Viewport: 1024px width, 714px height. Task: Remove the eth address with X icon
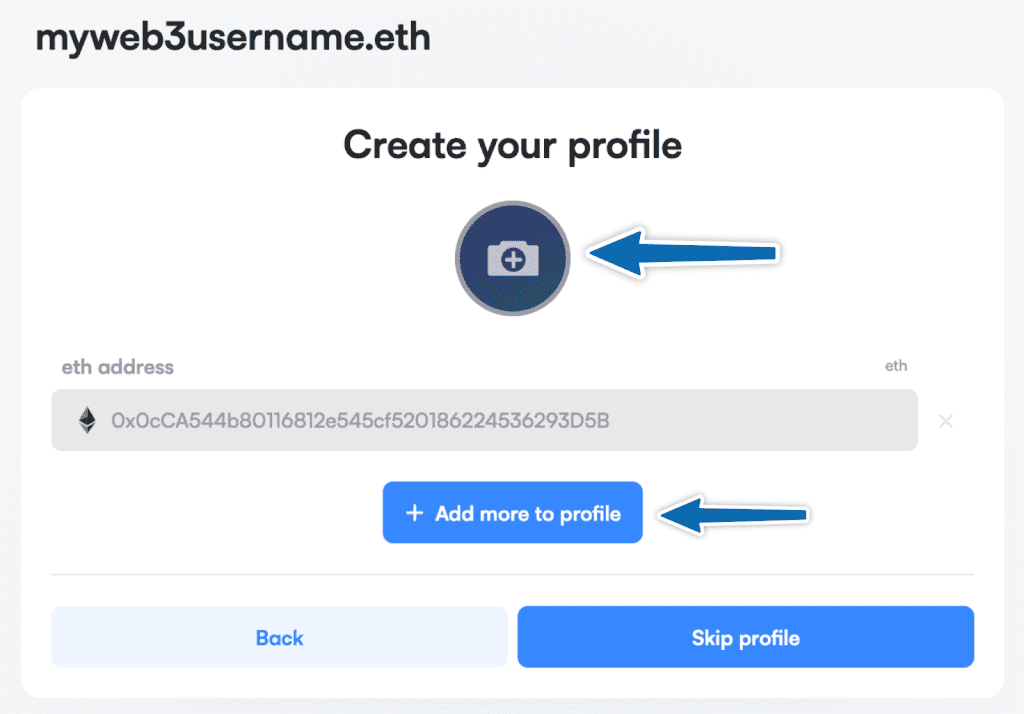pos(945,421)
